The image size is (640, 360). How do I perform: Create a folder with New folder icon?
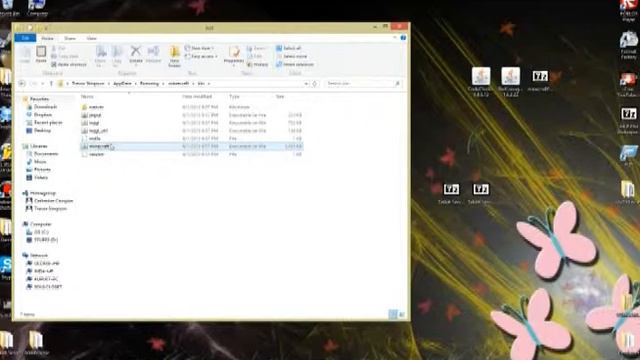pos(175,56)
